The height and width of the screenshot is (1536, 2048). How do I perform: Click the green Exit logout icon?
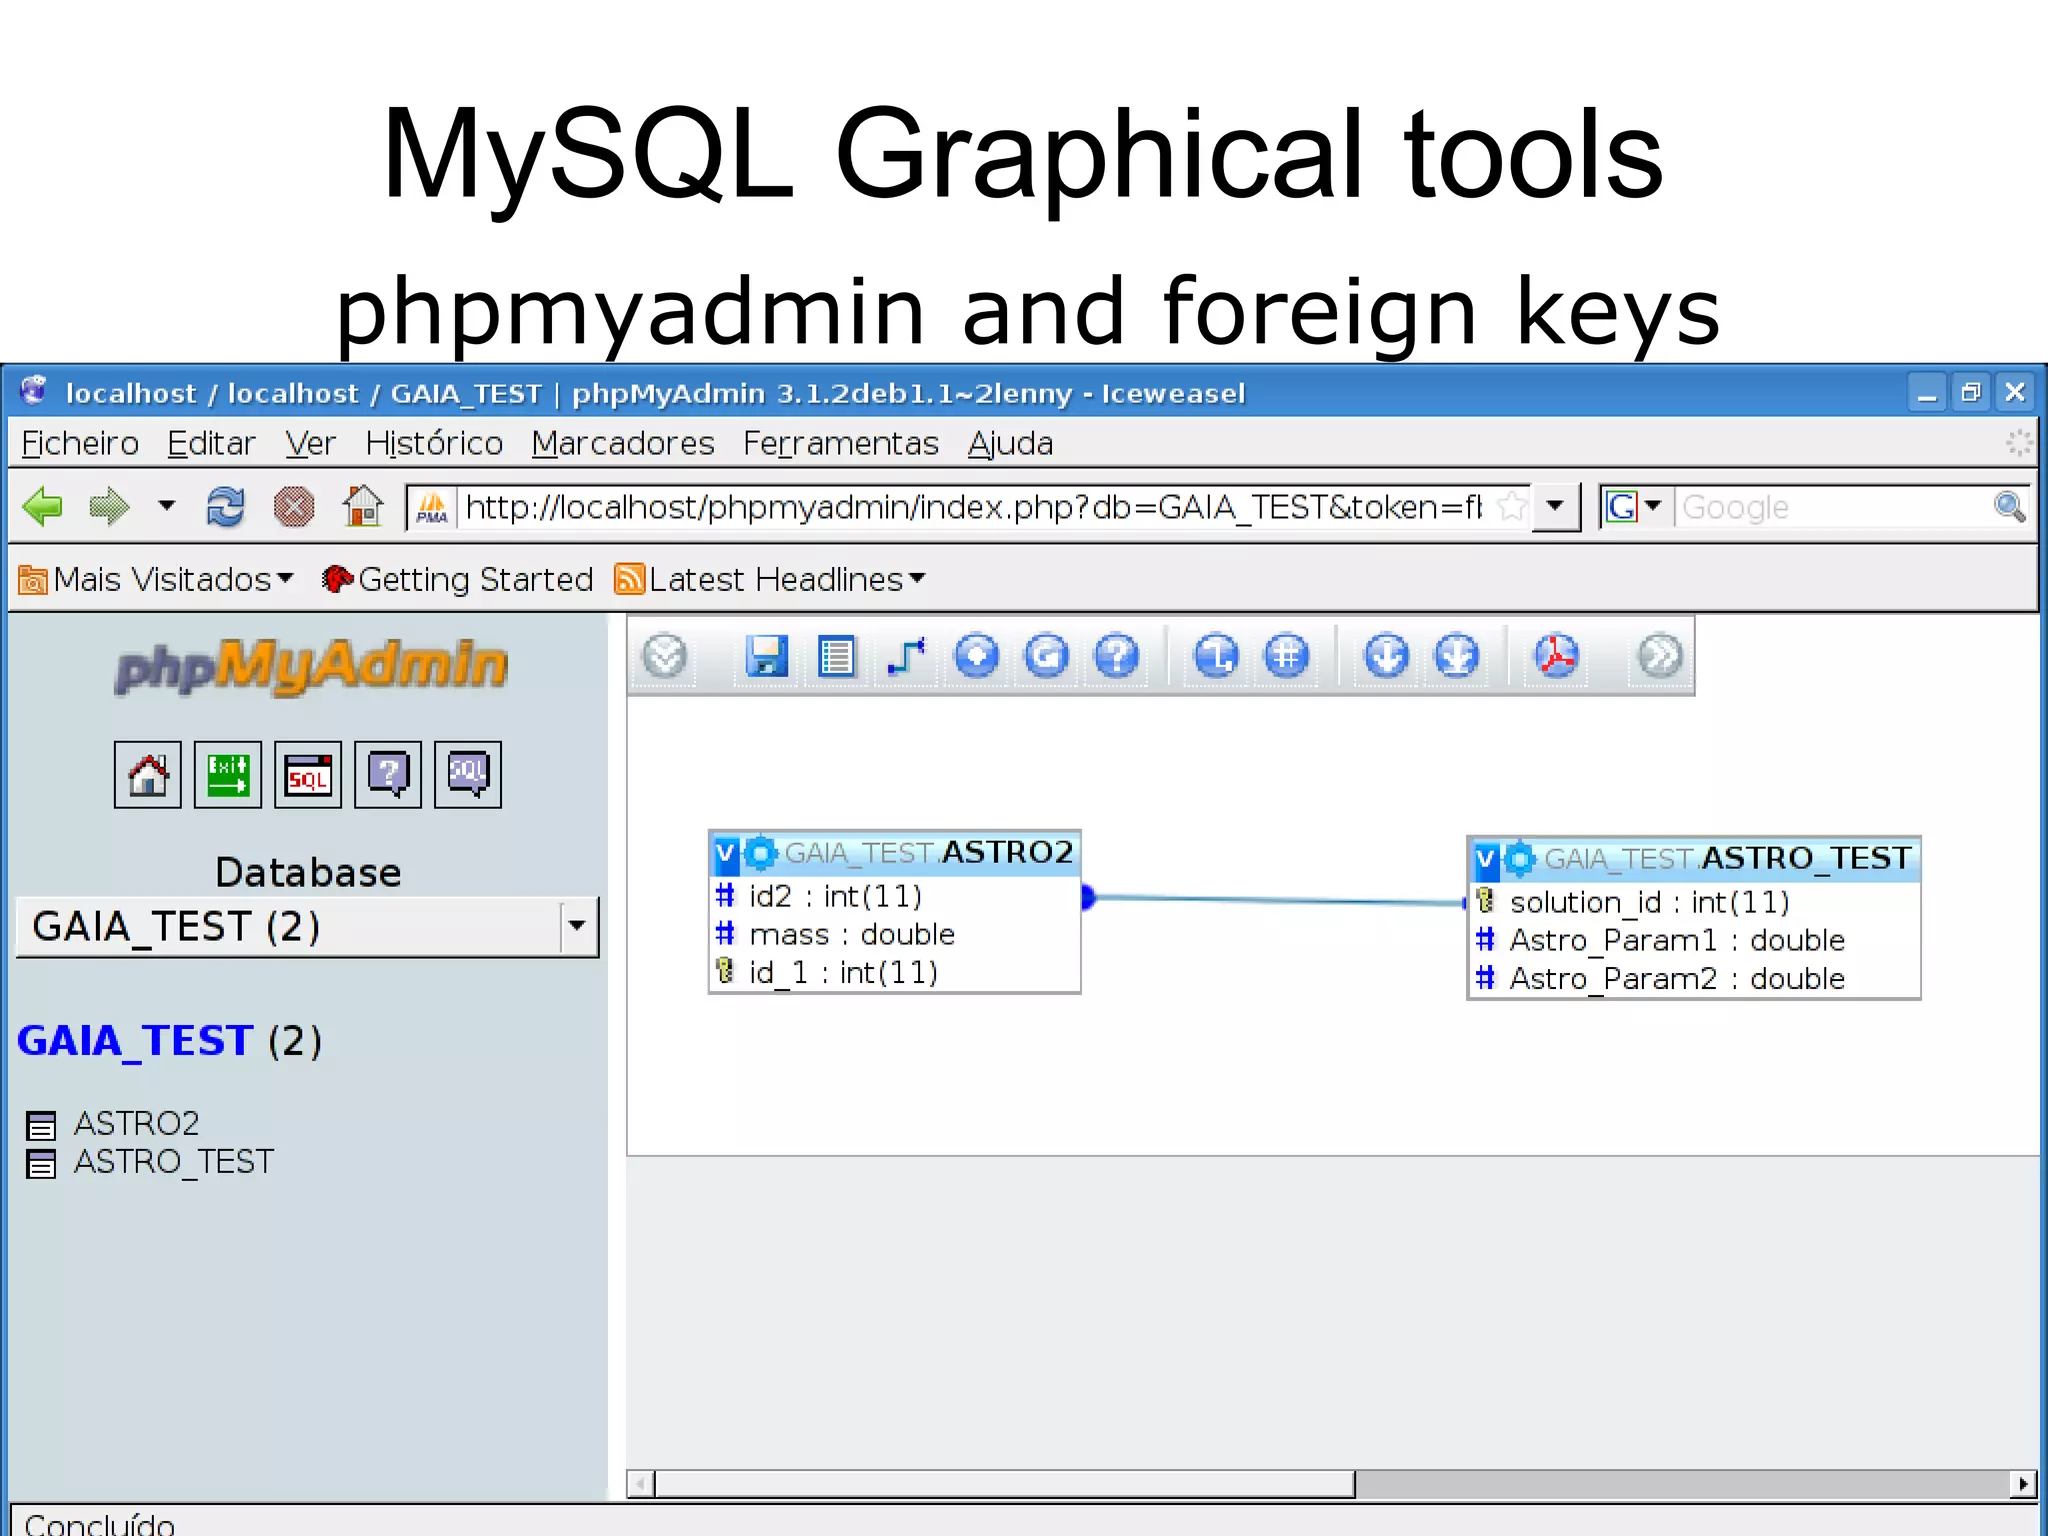[x=228, y=774]
